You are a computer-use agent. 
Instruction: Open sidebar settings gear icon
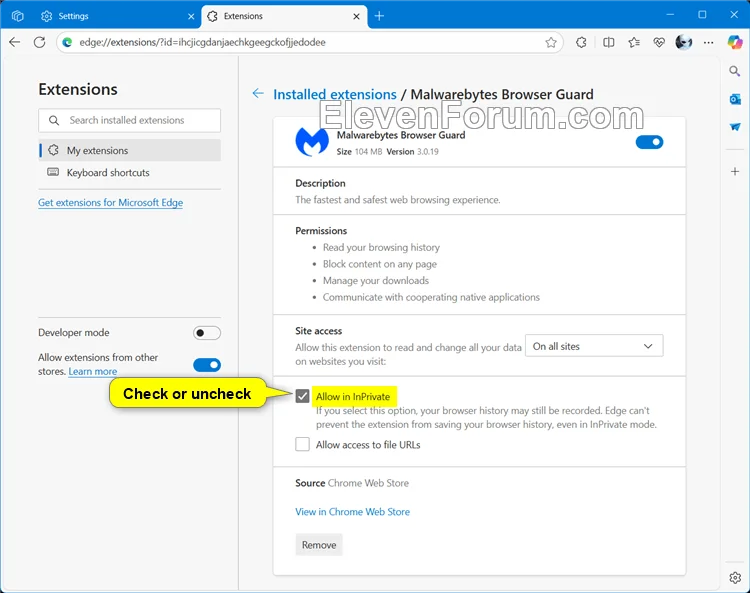[x=735, y=578]
